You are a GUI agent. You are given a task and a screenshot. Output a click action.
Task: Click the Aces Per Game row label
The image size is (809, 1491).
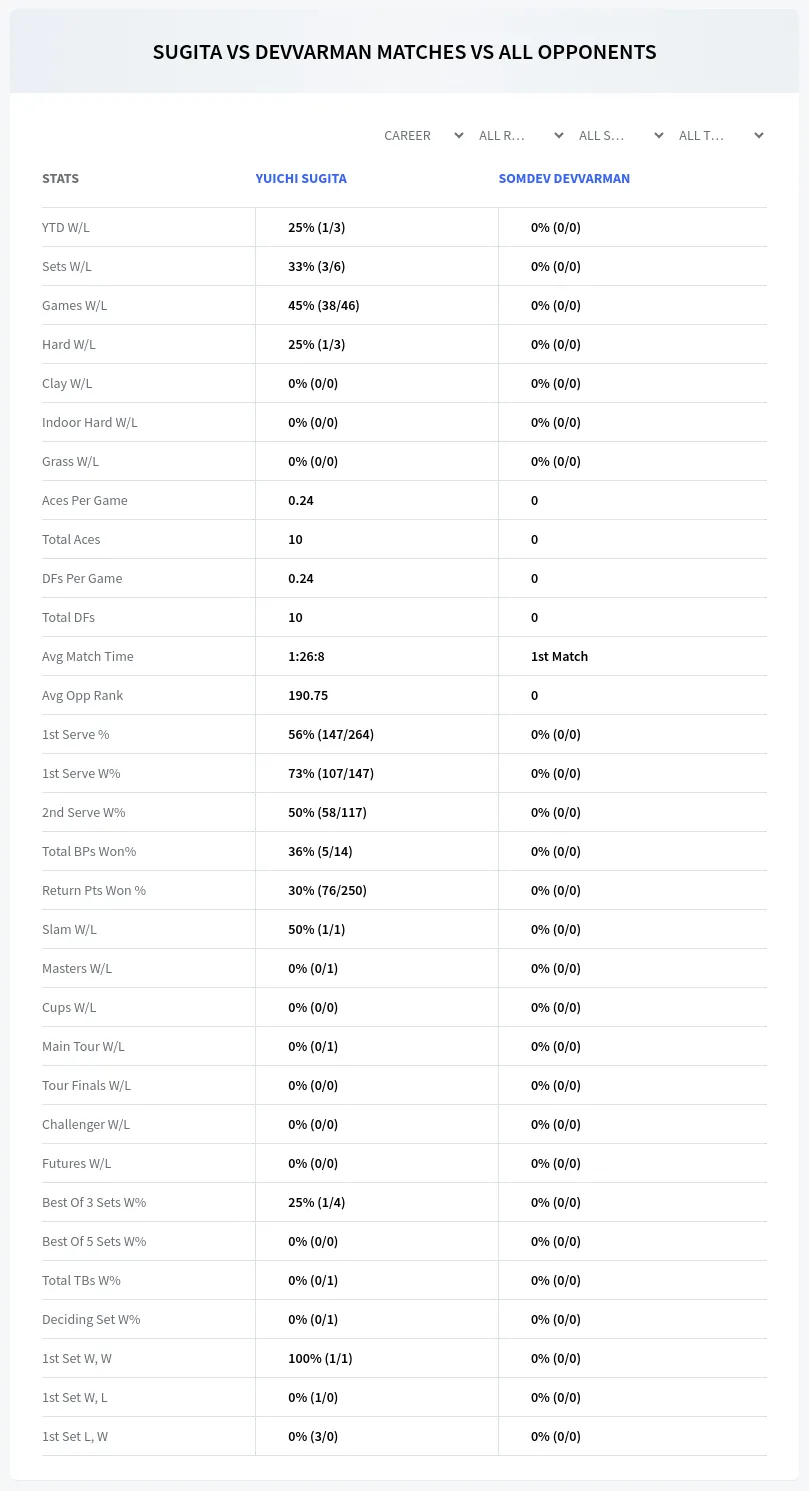click(x=85, y=500)
